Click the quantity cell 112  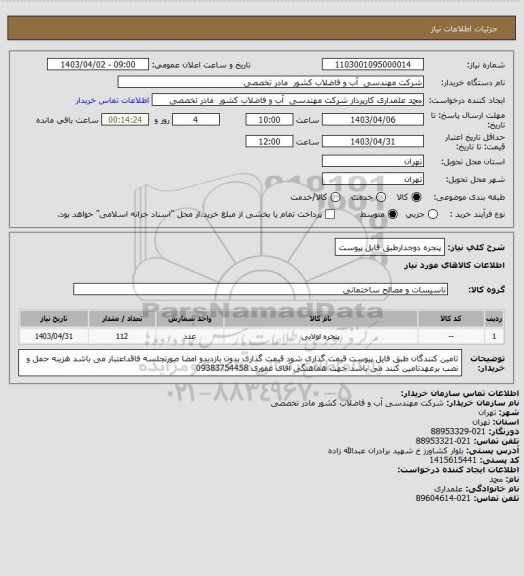tap(122, 336)
